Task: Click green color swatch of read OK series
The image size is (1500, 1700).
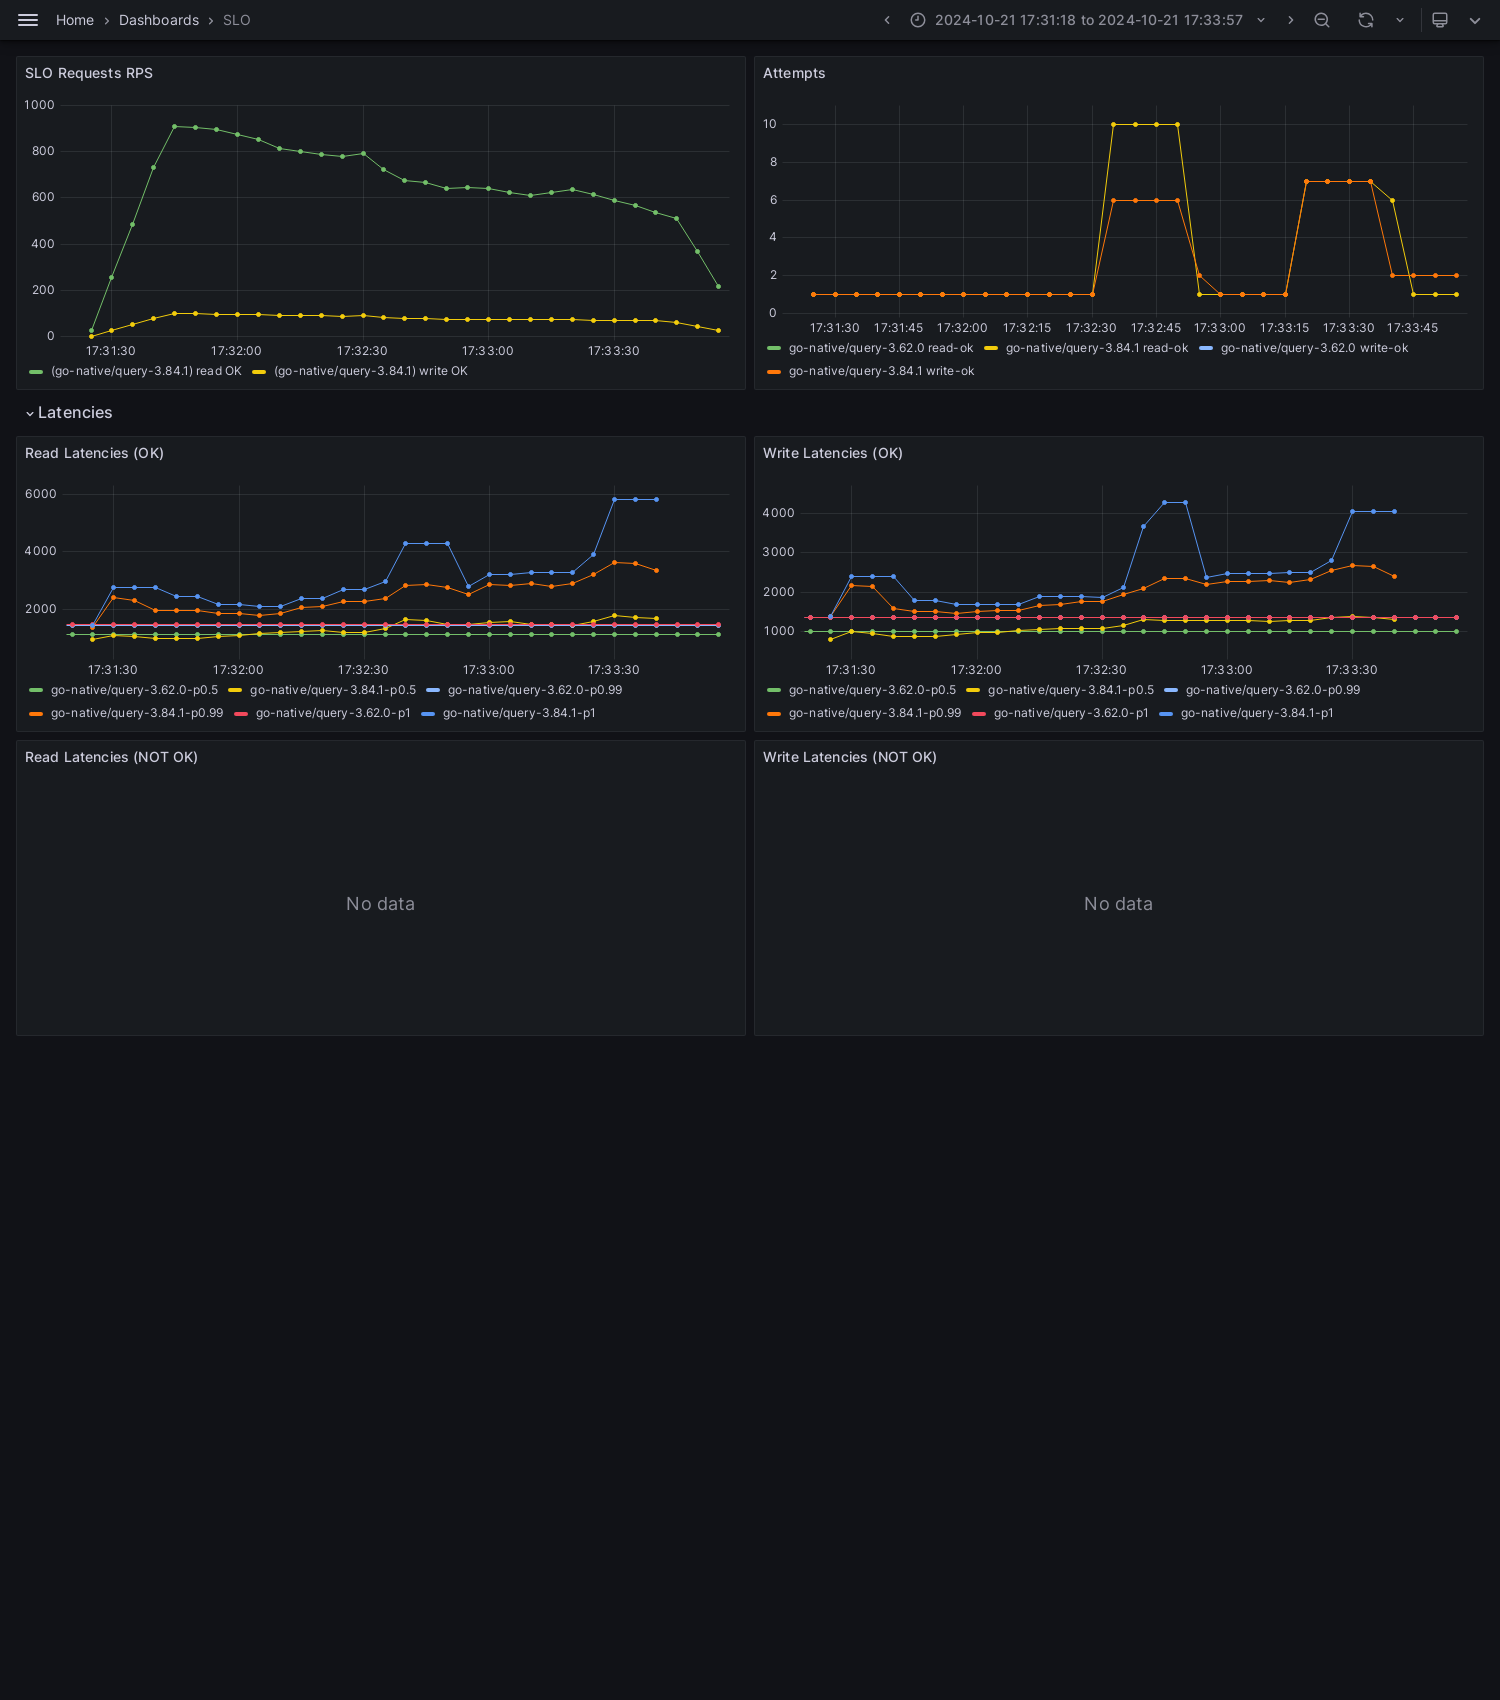Action: point(36,371)
